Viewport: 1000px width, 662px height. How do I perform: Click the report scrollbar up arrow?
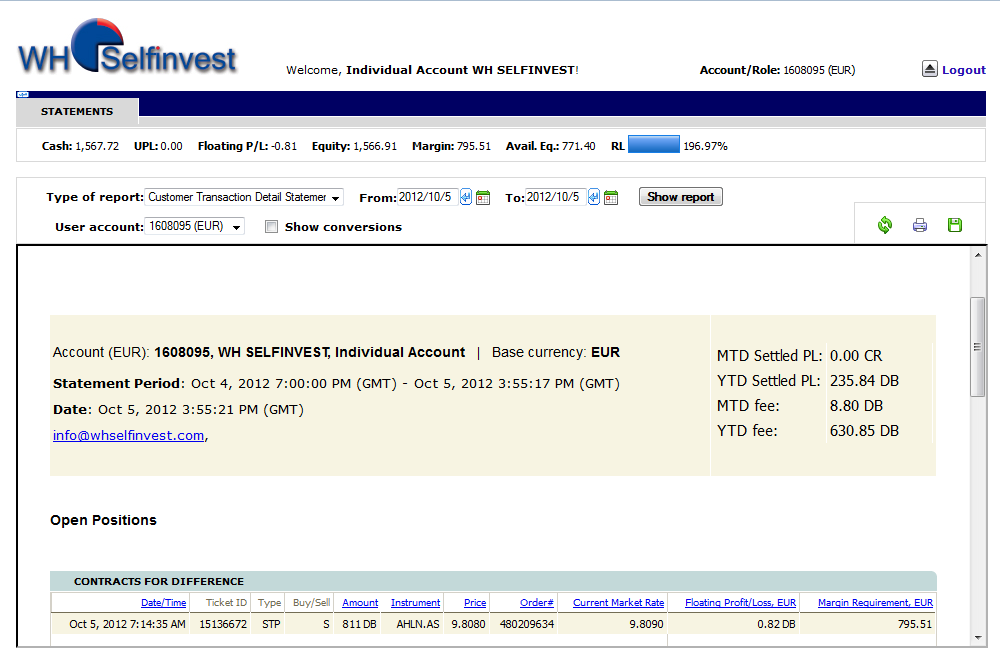(x=978, y=255)
